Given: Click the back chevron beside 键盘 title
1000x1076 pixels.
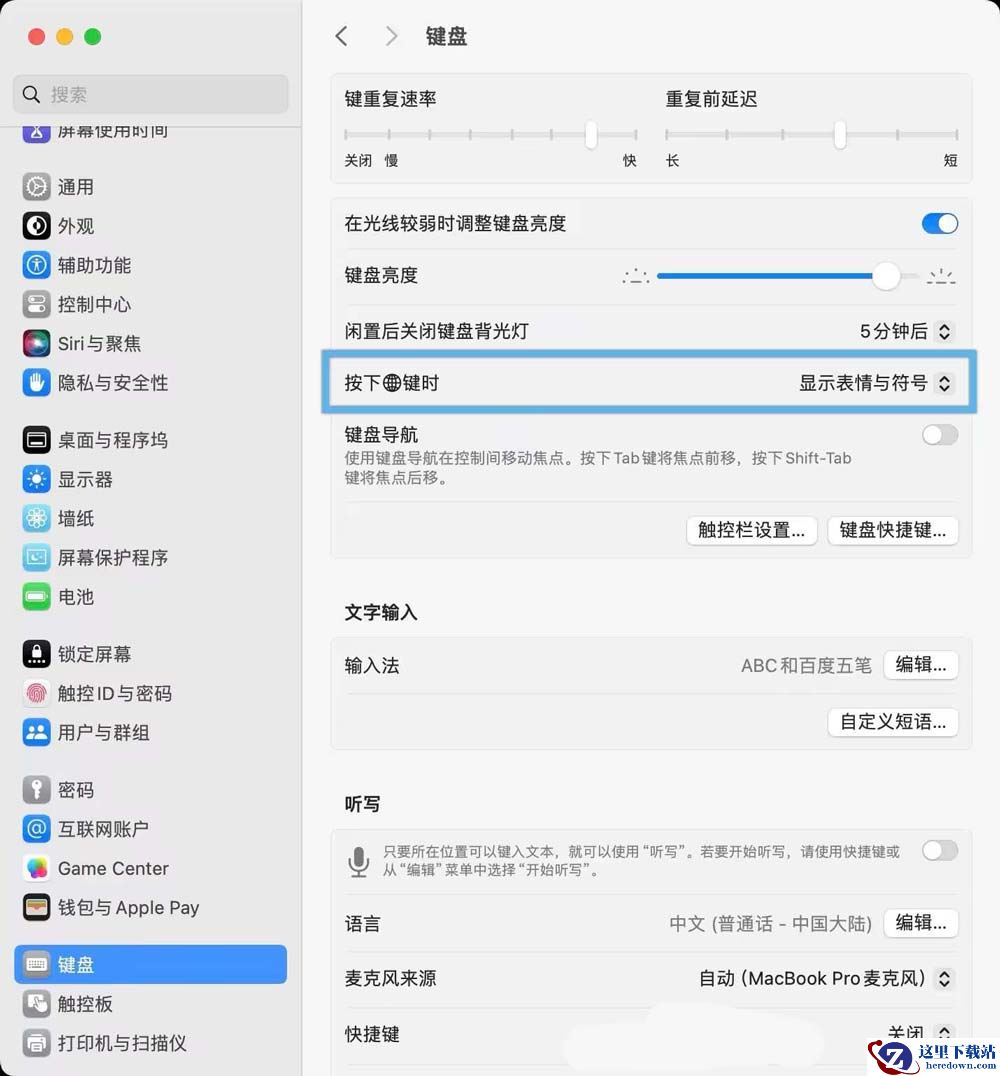Looking at the screenshot, I should (x=342, y=36).
